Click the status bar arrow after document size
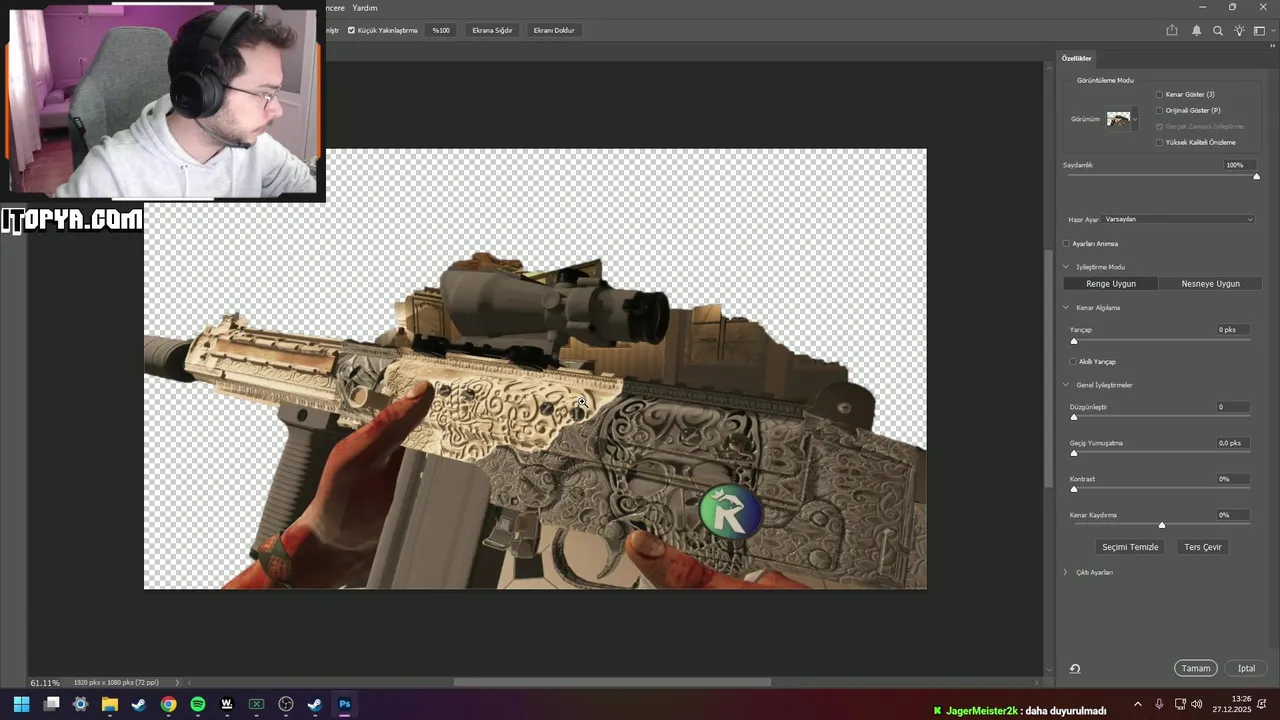The height and width of the screenshot is (720, 1280). pyautogui.click(x=178, y=683)
